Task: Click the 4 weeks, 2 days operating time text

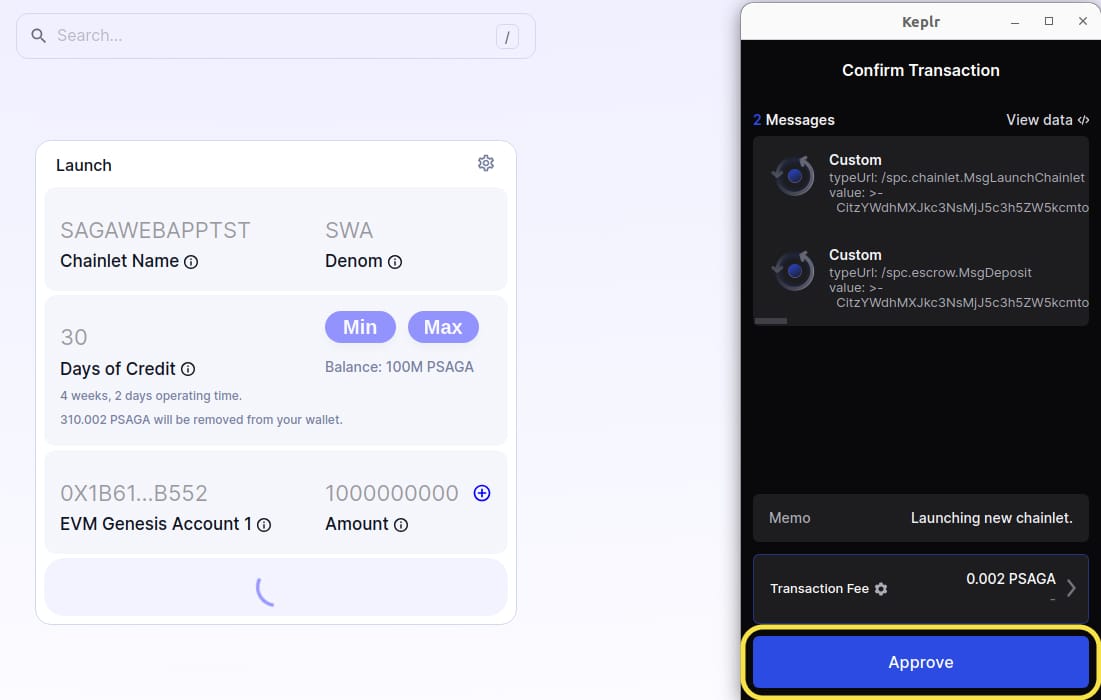Action: 151,396
